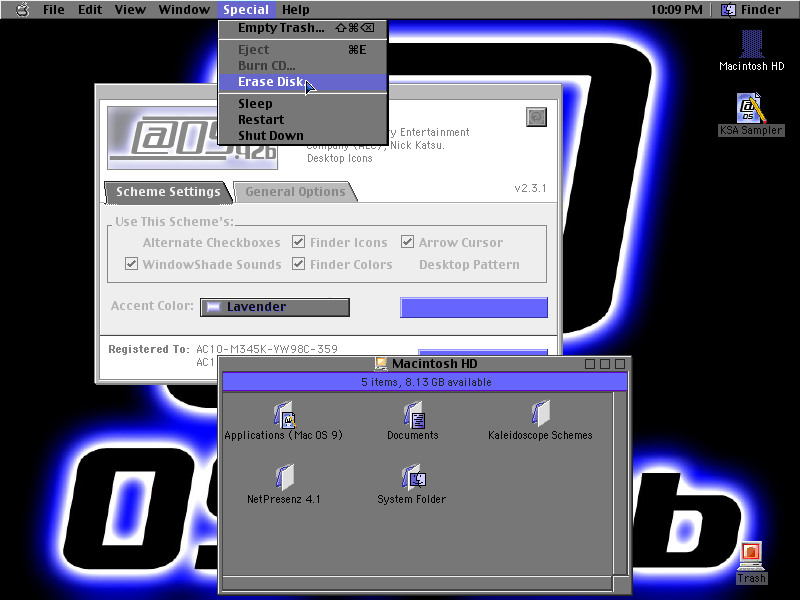Switch to the General Options tab
The image size is (800, 600).
pos(295,192)
